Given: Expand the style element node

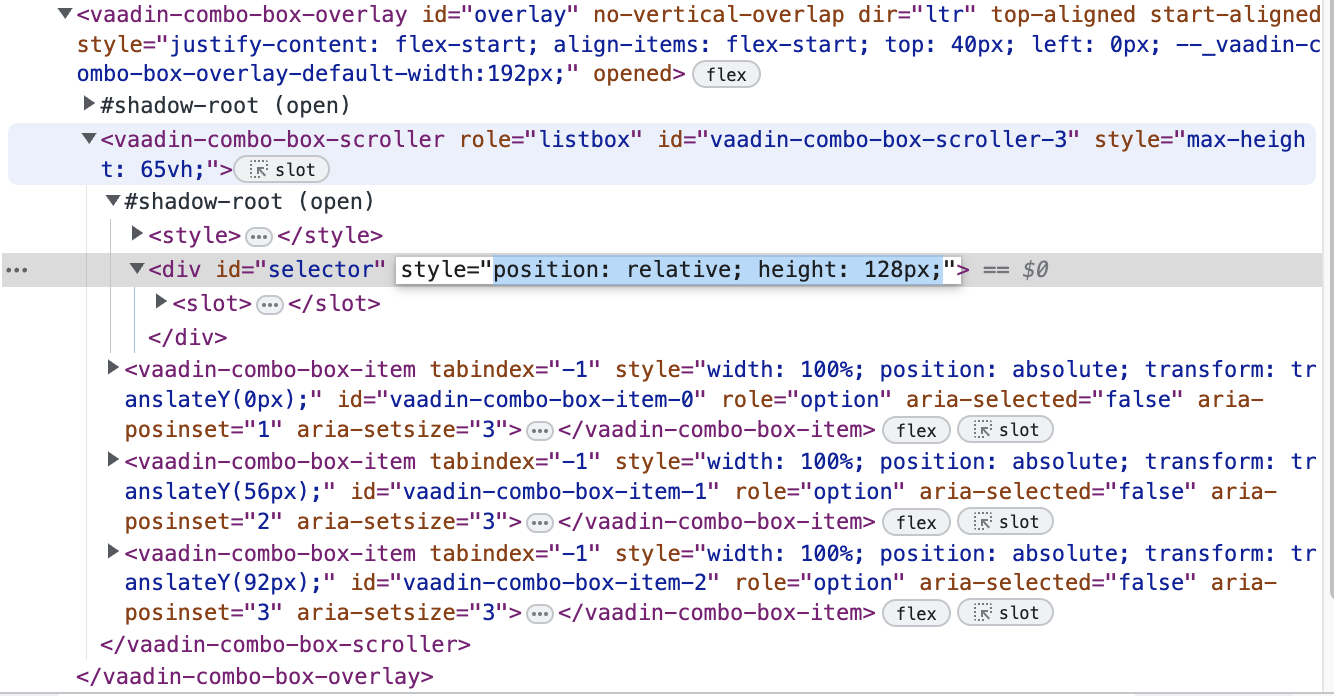Looking at the screenshot, I should [x=138, y=235].
